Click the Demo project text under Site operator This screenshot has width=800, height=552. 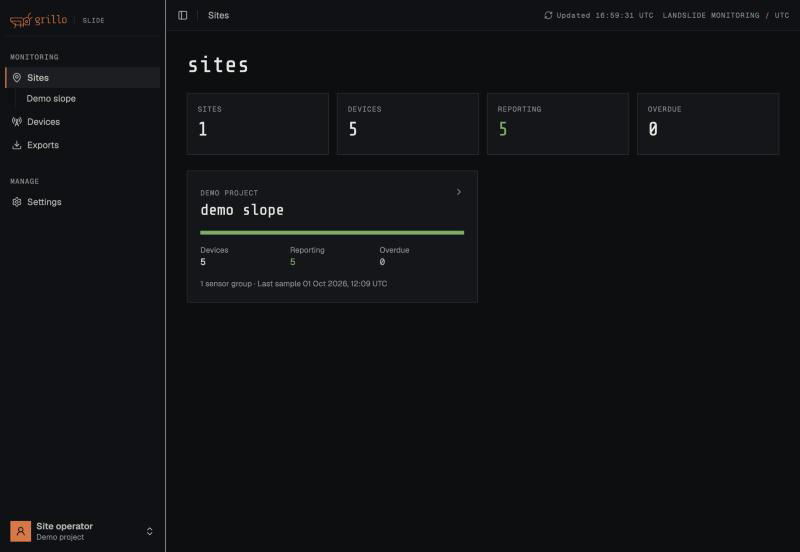pos(60,537)
